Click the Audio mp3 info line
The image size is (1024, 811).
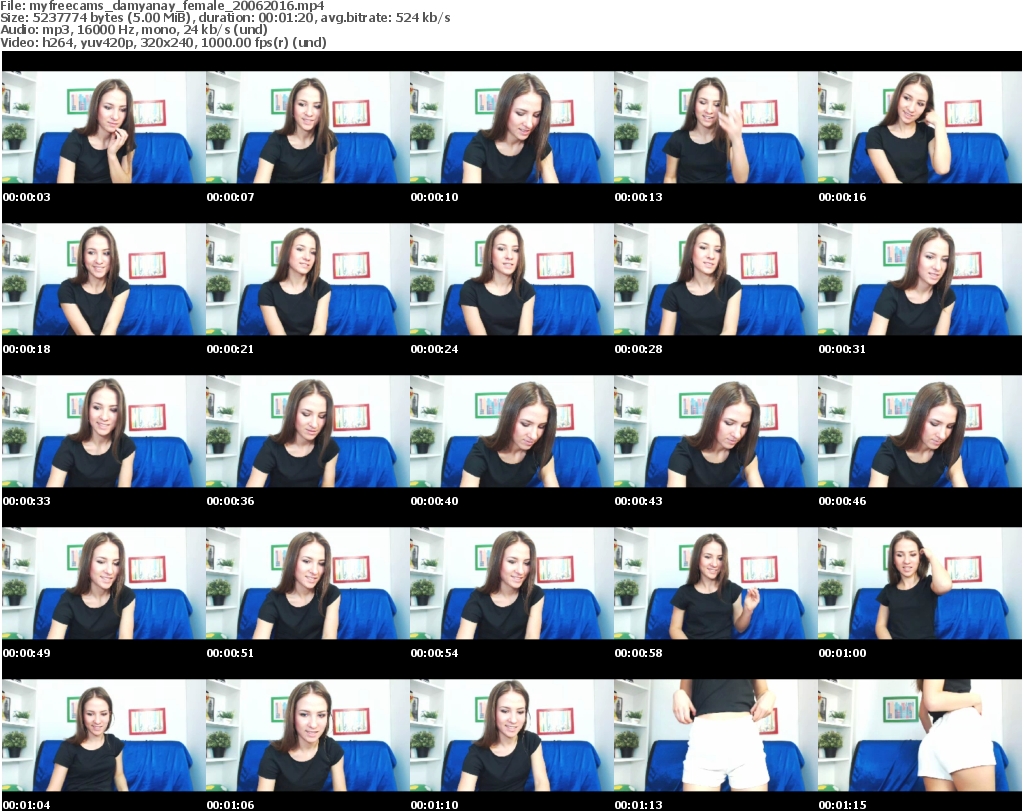[x=134, y=30]
